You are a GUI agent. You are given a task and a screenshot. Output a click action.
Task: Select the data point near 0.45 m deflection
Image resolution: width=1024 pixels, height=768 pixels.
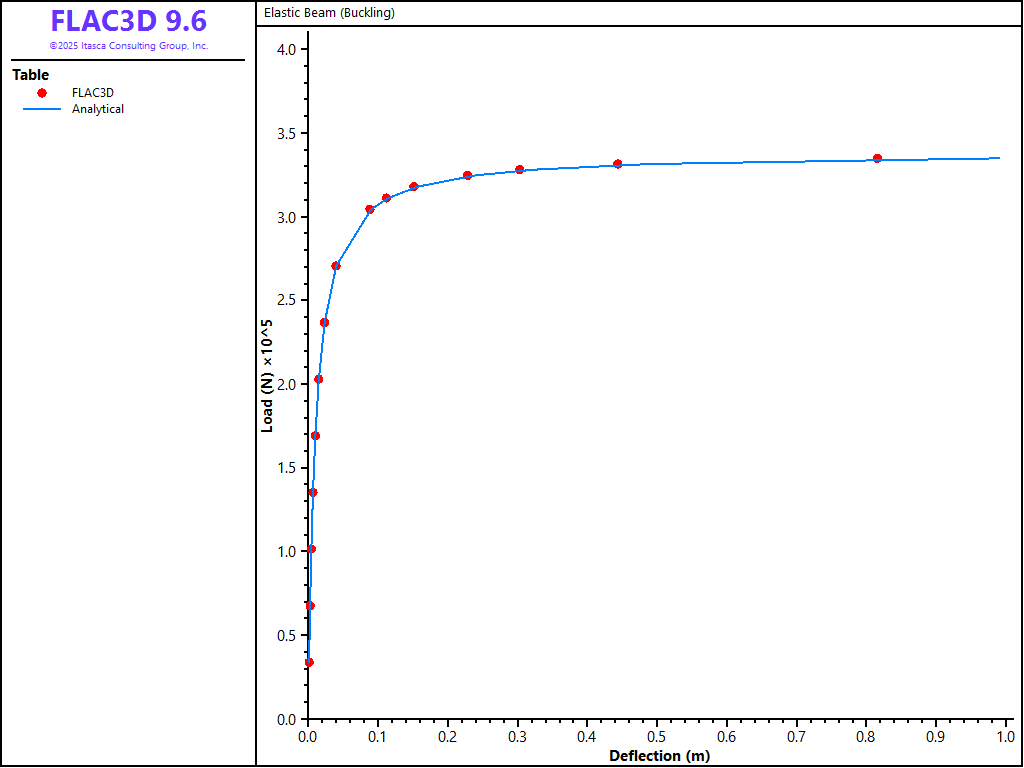pyautogui.click(x=617, y=164)
